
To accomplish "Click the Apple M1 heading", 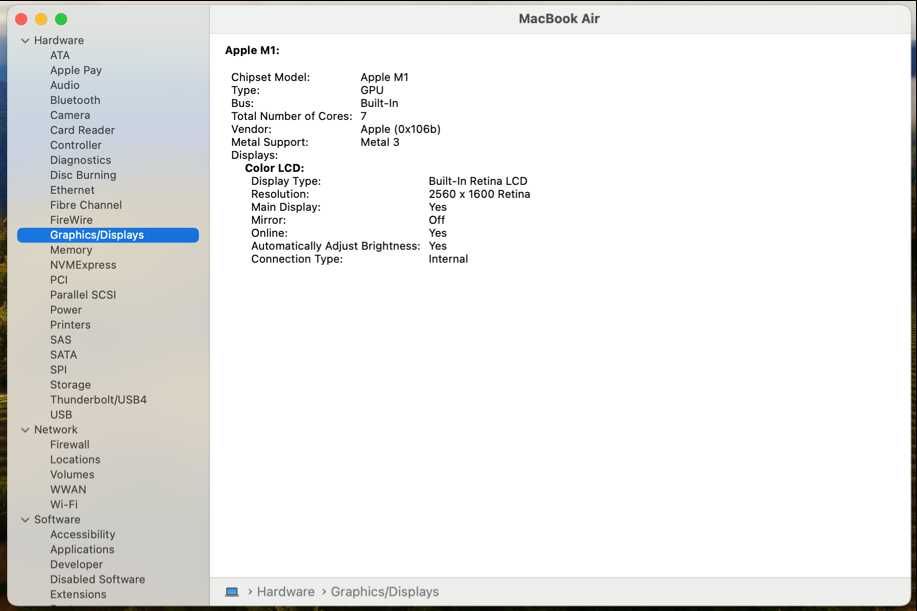I will [x=252, y=50].
